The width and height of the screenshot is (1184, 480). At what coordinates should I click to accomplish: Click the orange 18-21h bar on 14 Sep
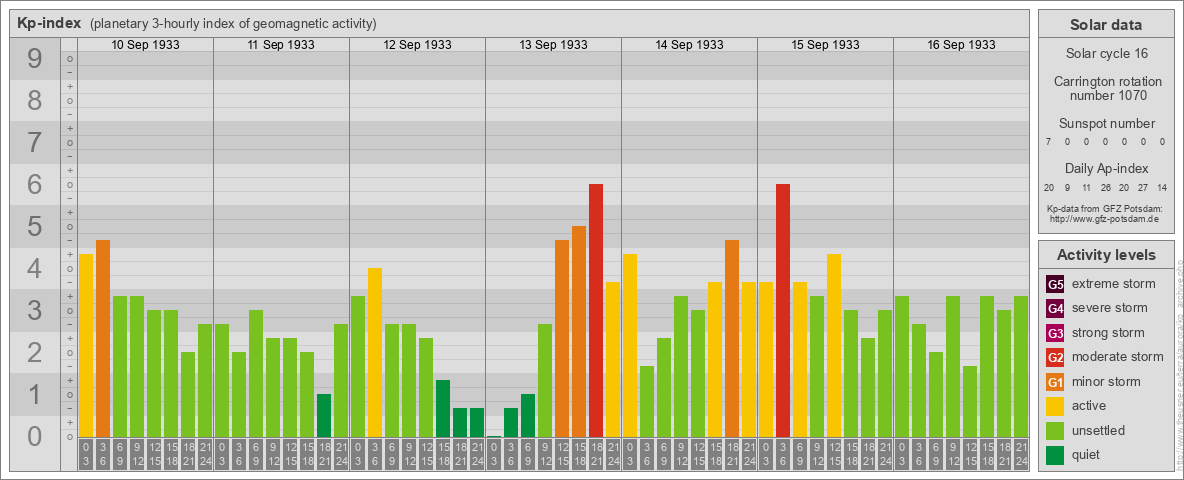coord(732,338)
